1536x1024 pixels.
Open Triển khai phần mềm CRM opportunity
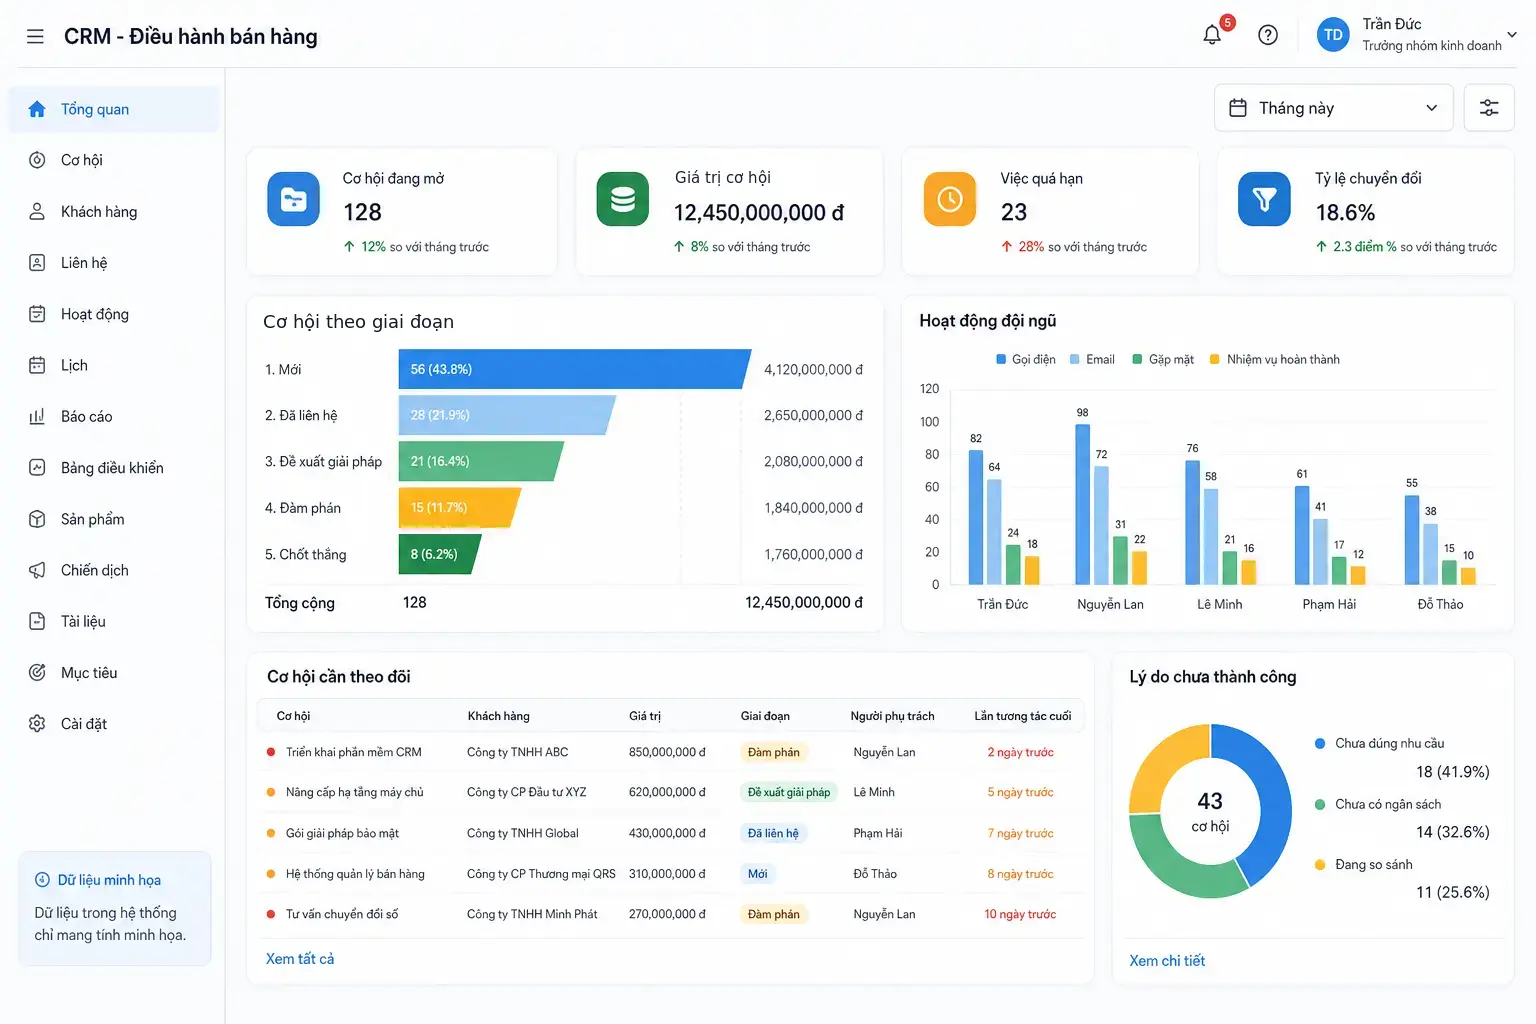click(x=354, y=752)
